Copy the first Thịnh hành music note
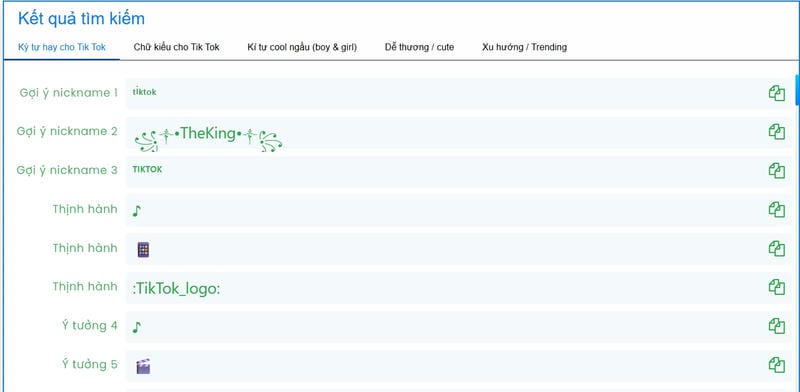 [x=777, y=209]
